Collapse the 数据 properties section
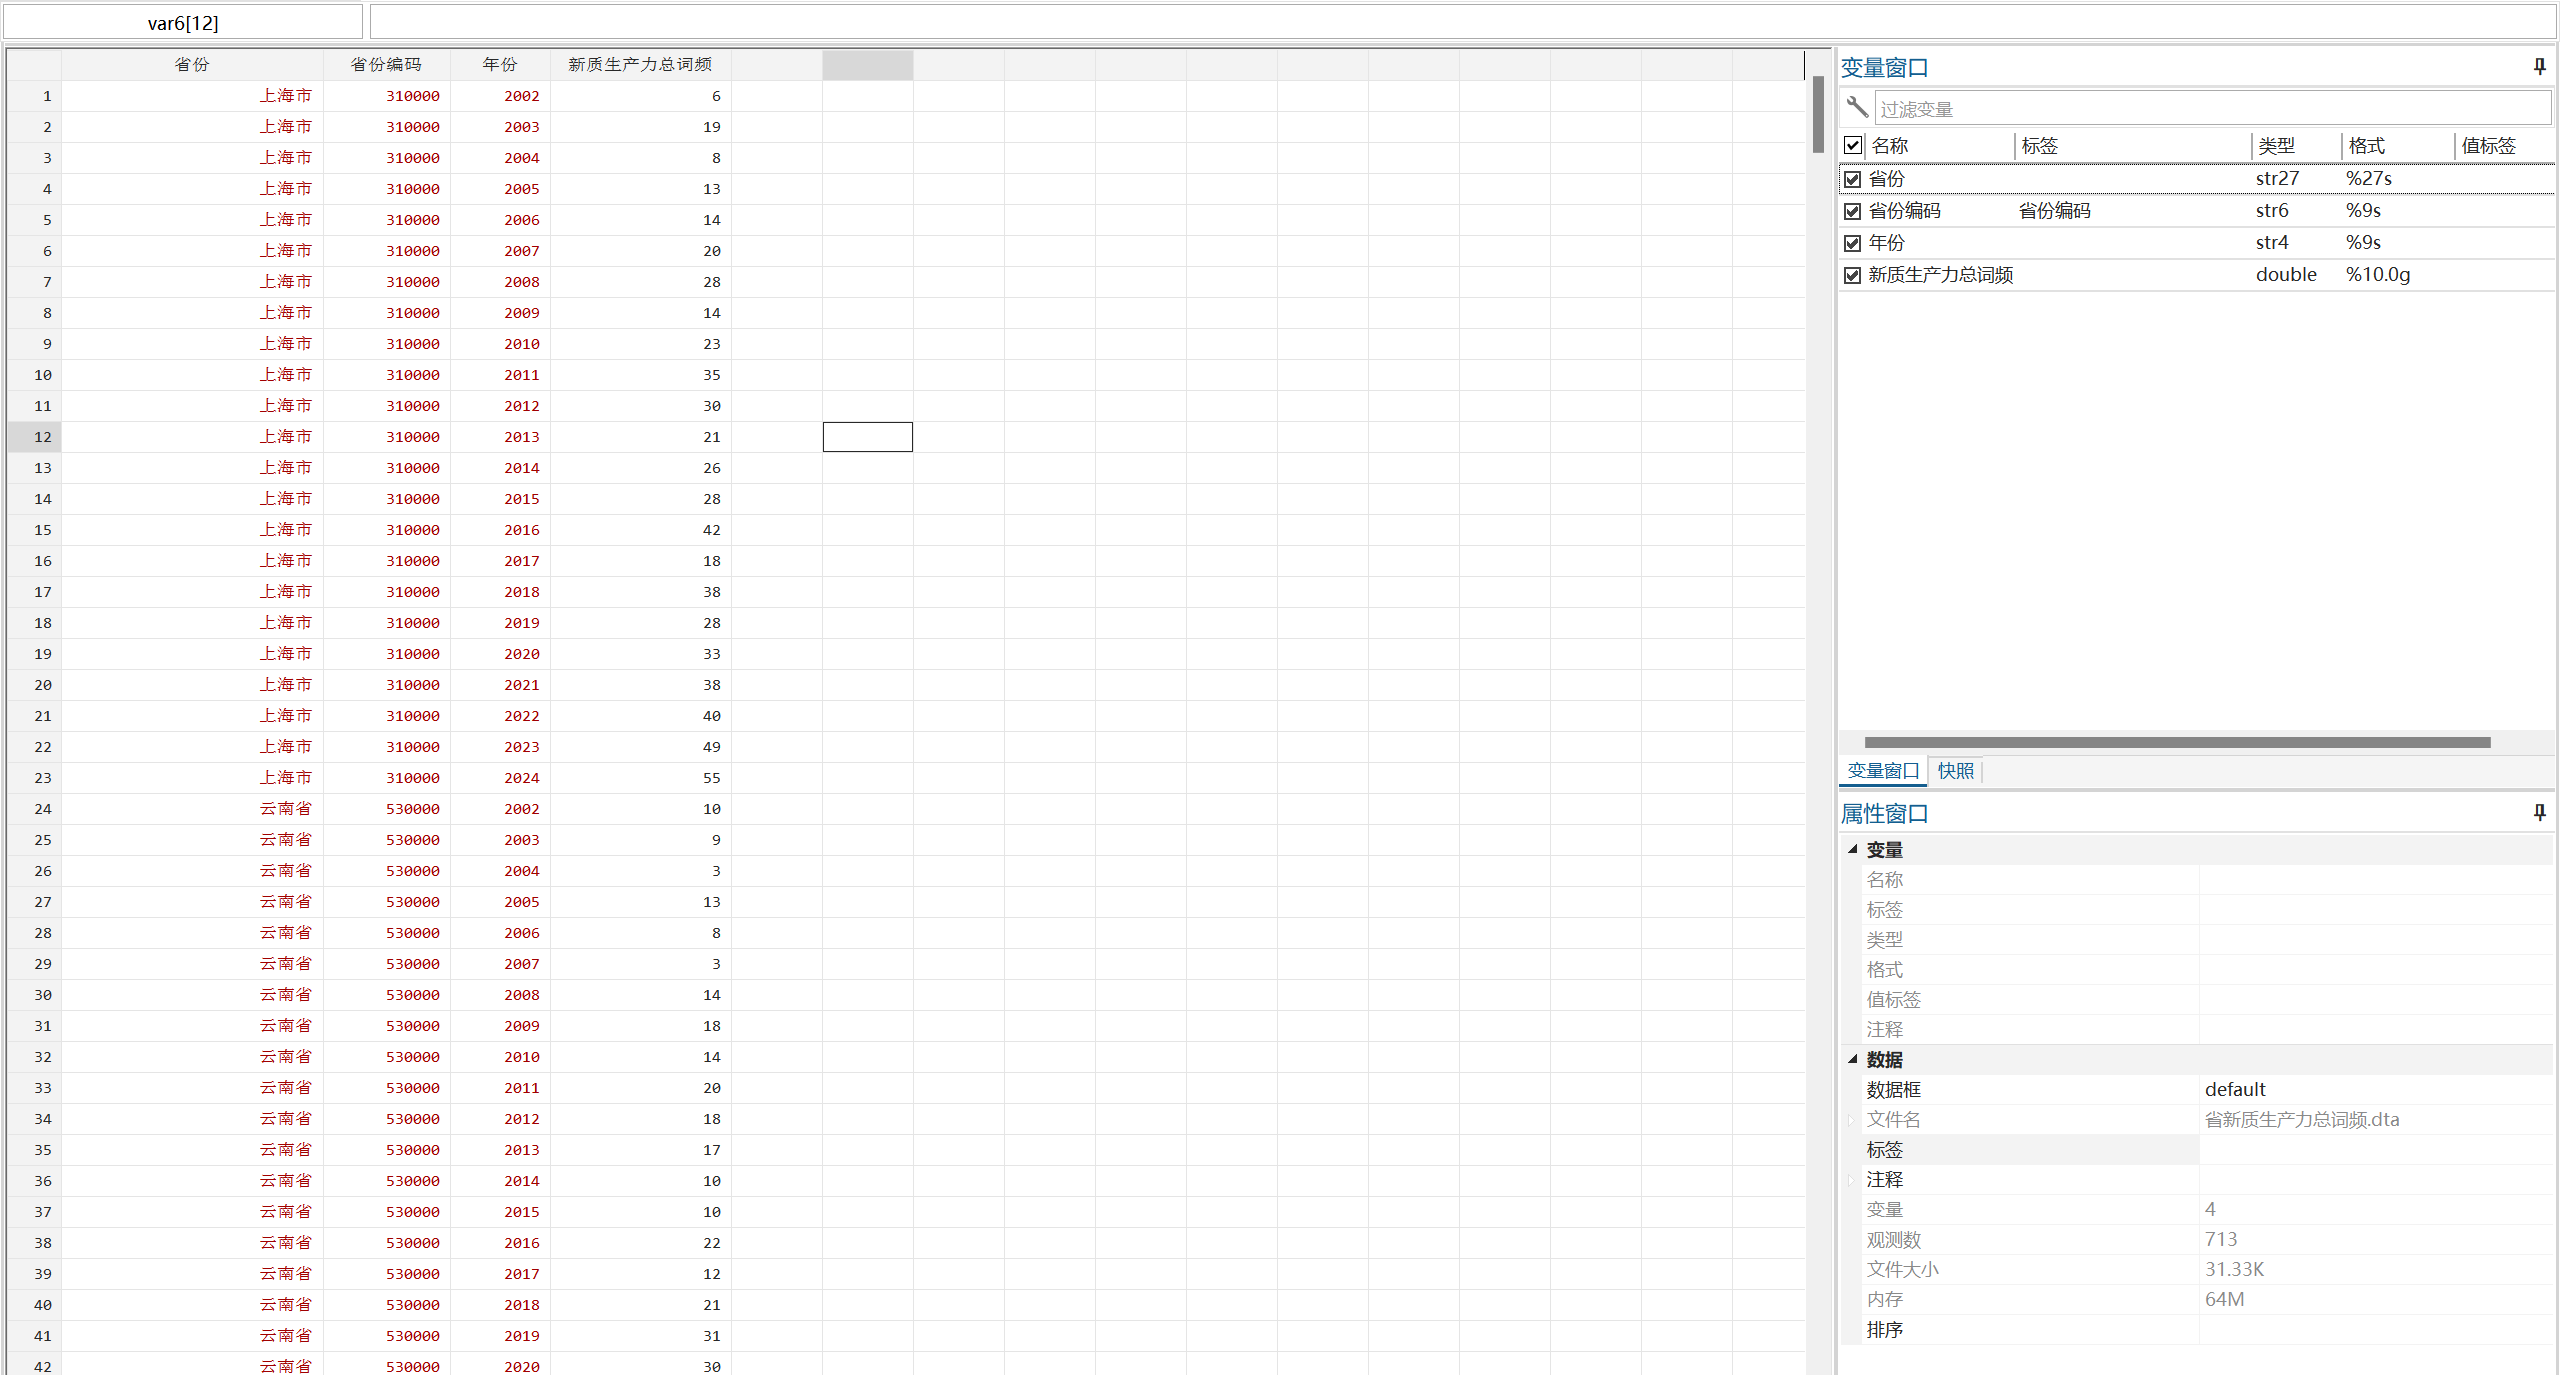The image size is (2560, 1375). point(1853,1059)
